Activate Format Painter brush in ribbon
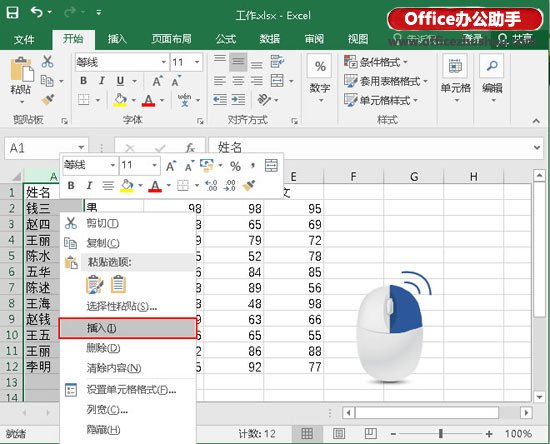The image size is (550, 444). coord(48,100)
